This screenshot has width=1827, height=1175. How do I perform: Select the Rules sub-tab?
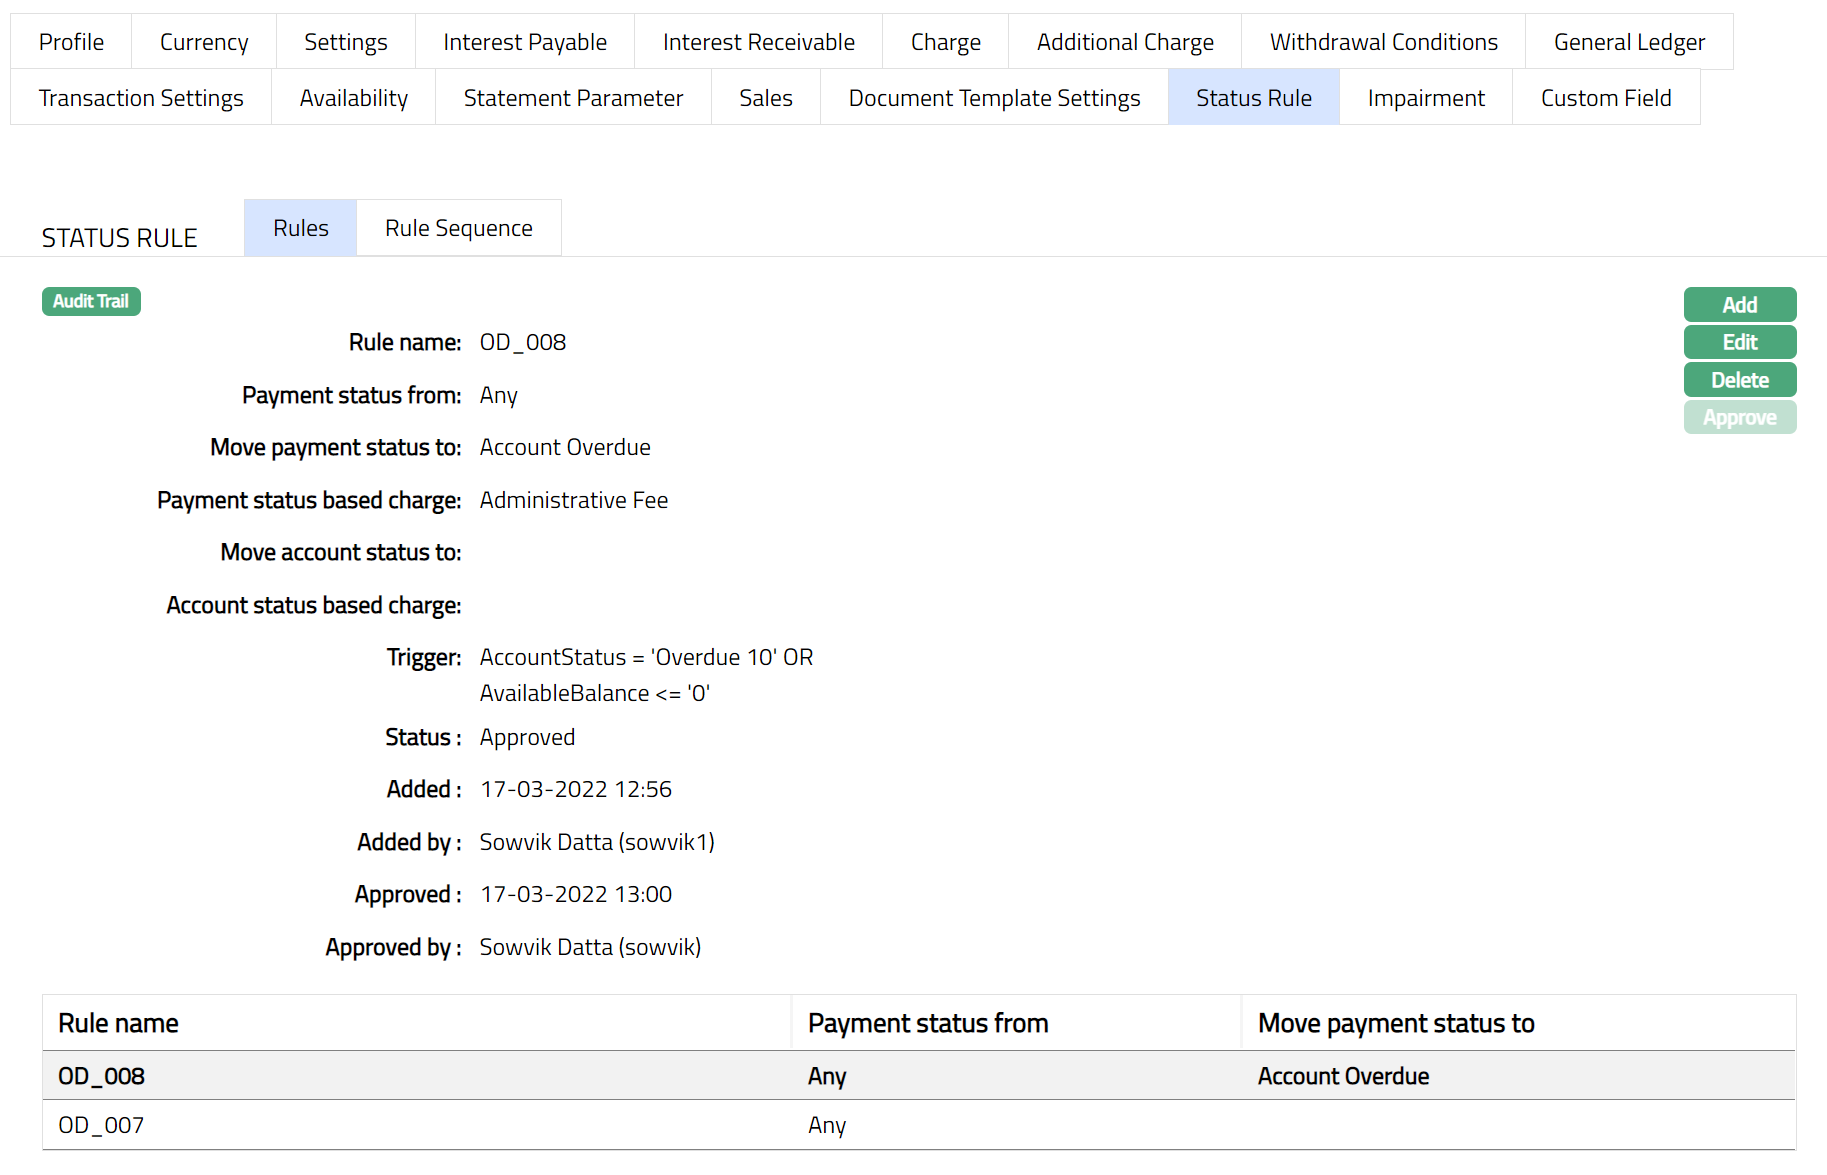pyautogui.click(x=300, y=228)
